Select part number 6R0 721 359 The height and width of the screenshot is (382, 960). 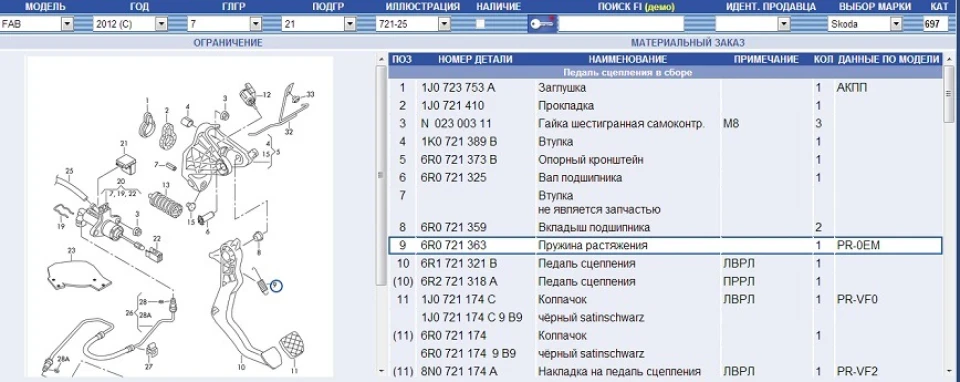coord(453,227)
